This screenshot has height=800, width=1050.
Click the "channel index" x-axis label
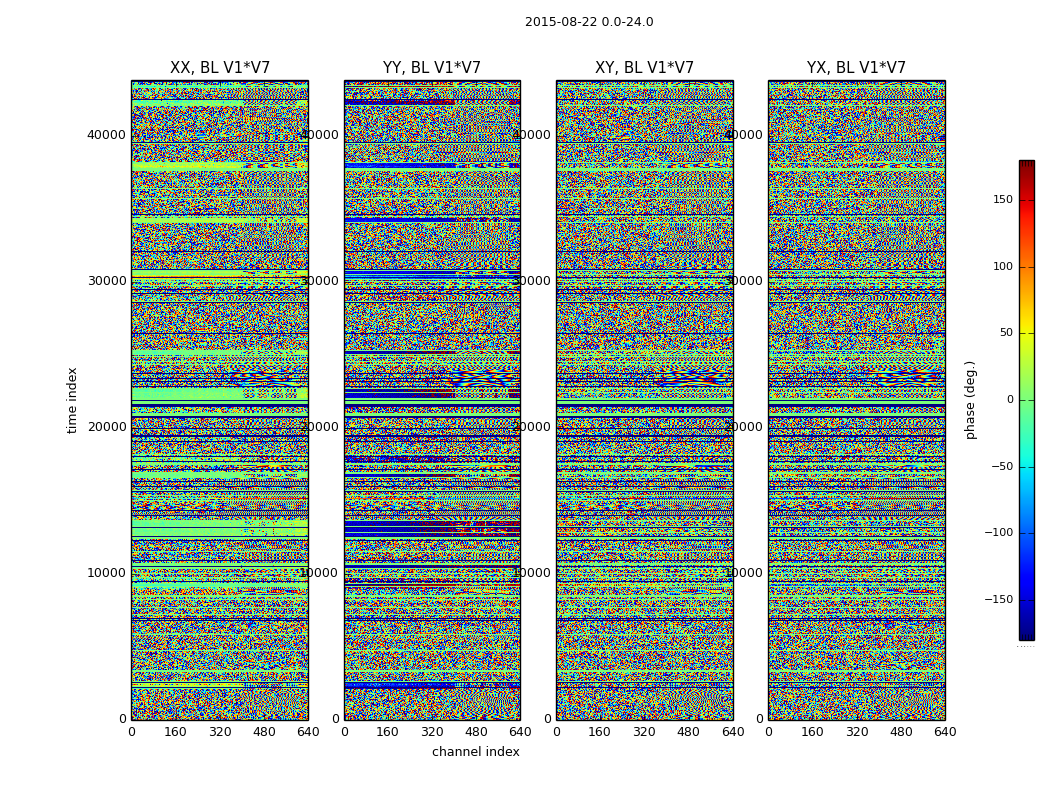click(475, 752)
